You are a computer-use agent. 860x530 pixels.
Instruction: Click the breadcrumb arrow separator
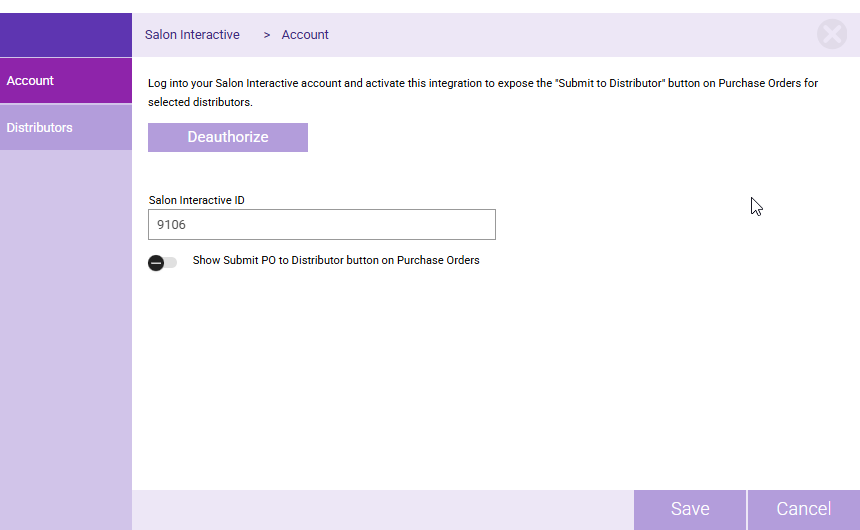point(267,35)
